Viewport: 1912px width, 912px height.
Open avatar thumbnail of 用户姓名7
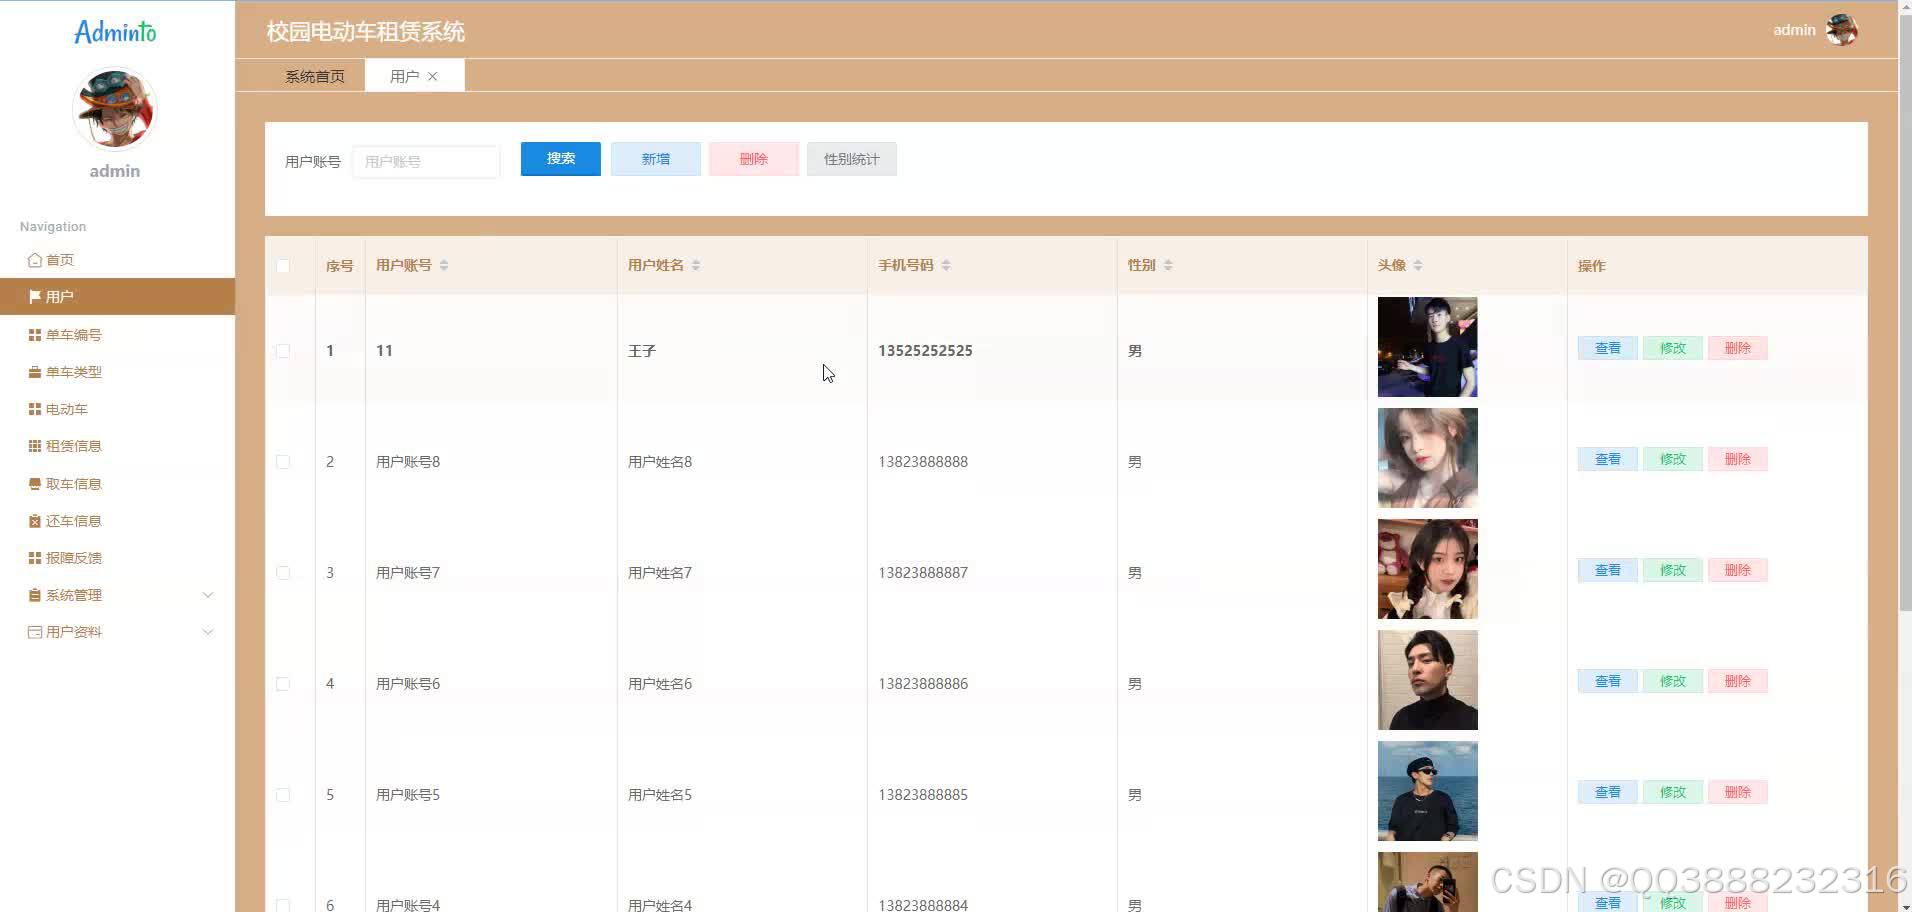1428,569
